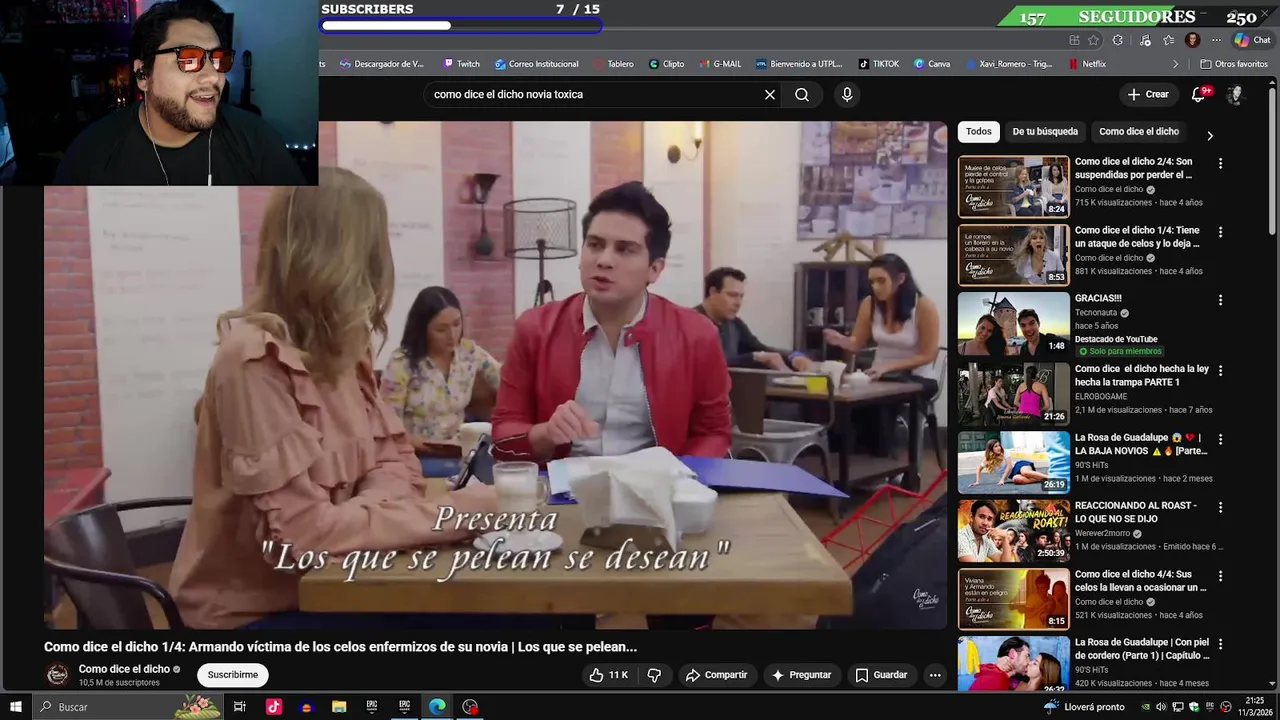Open Twitch bookmark

tap(461, 64)
